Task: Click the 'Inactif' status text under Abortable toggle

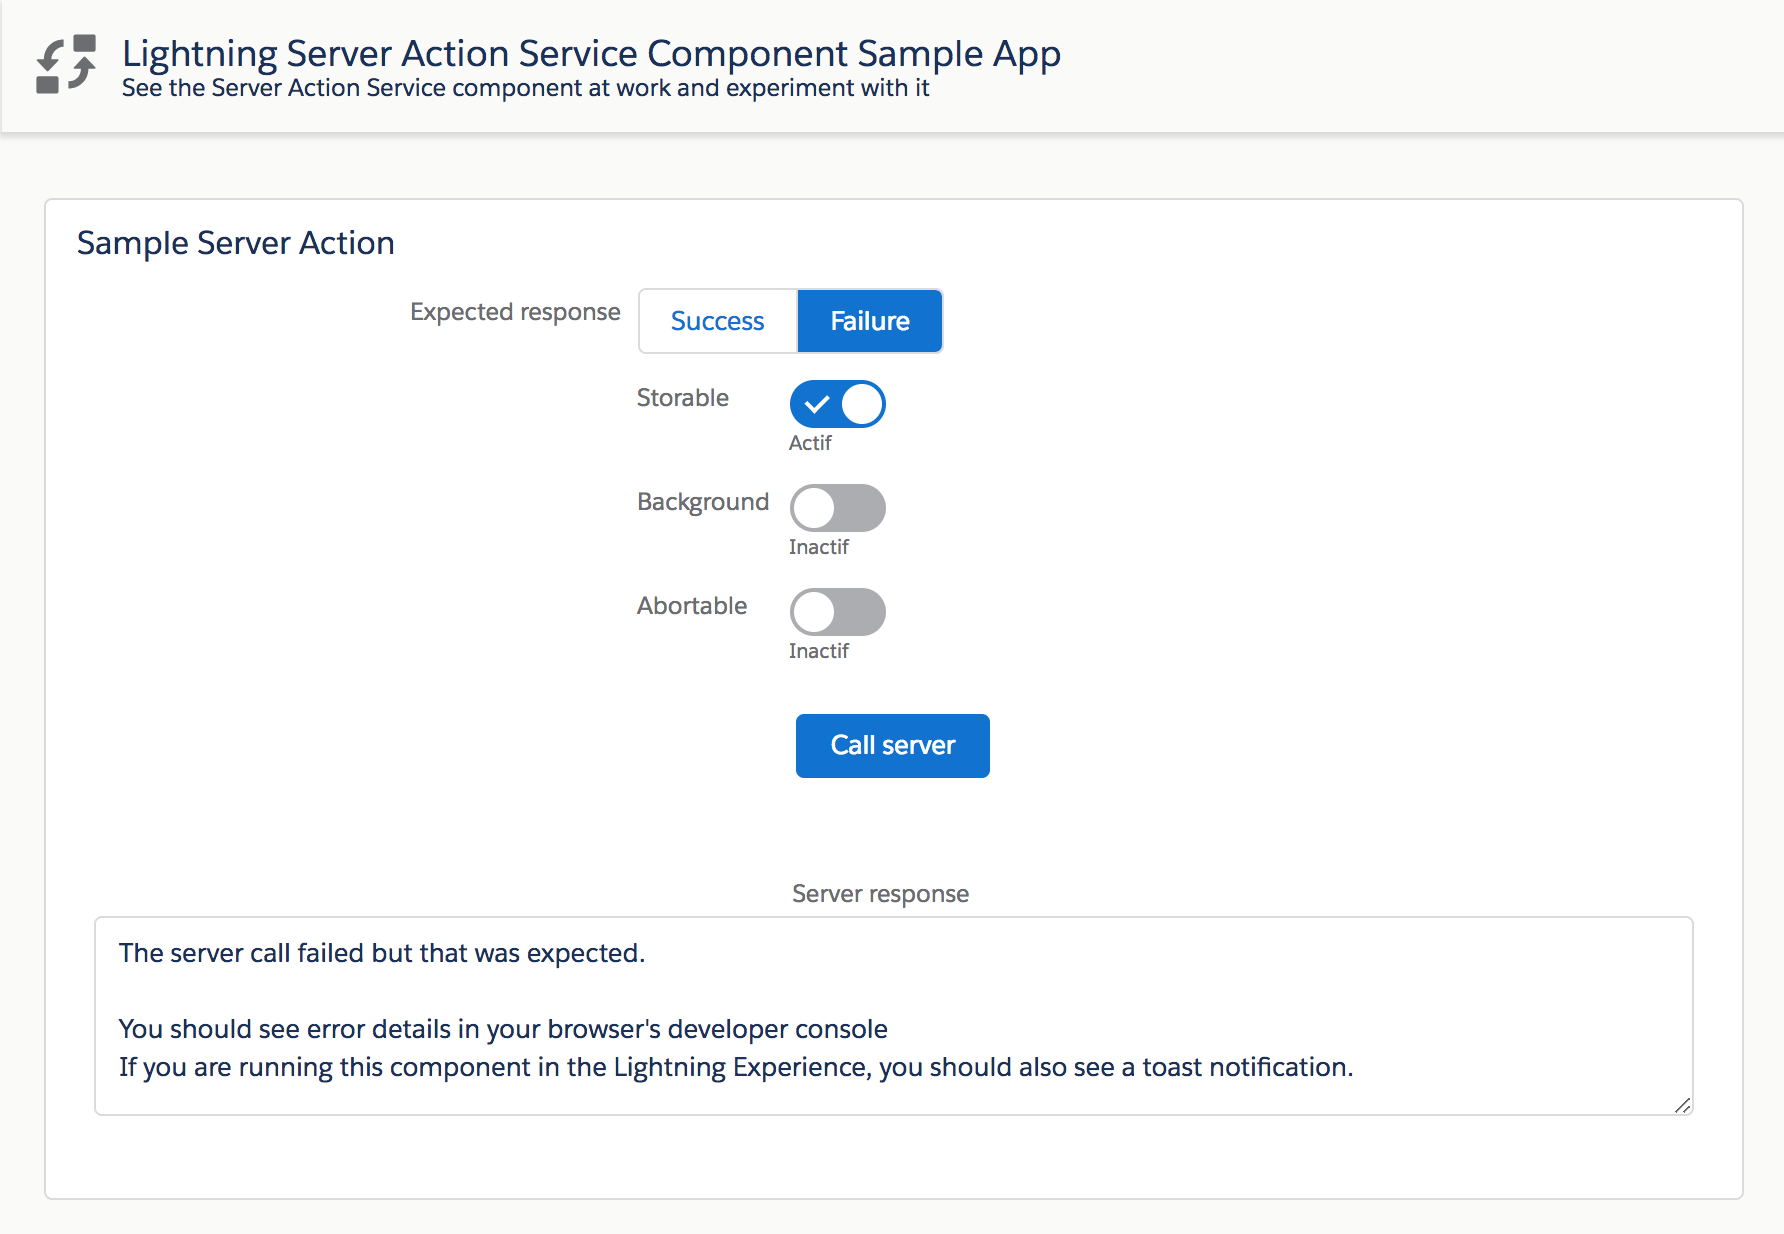Action: pos(819,651)
